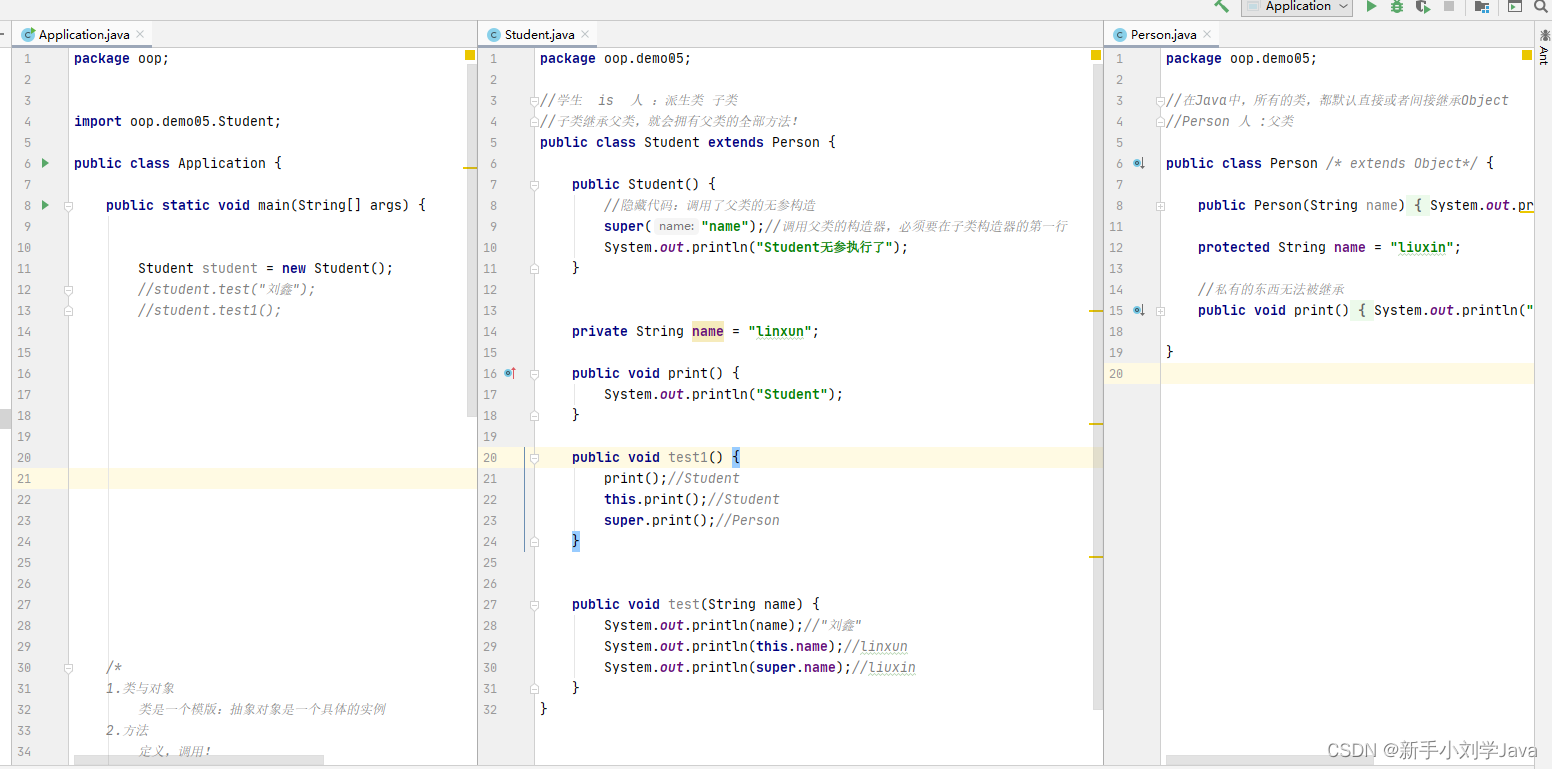Collapse test(String name) fold at line 27

[x=535, y=604]
